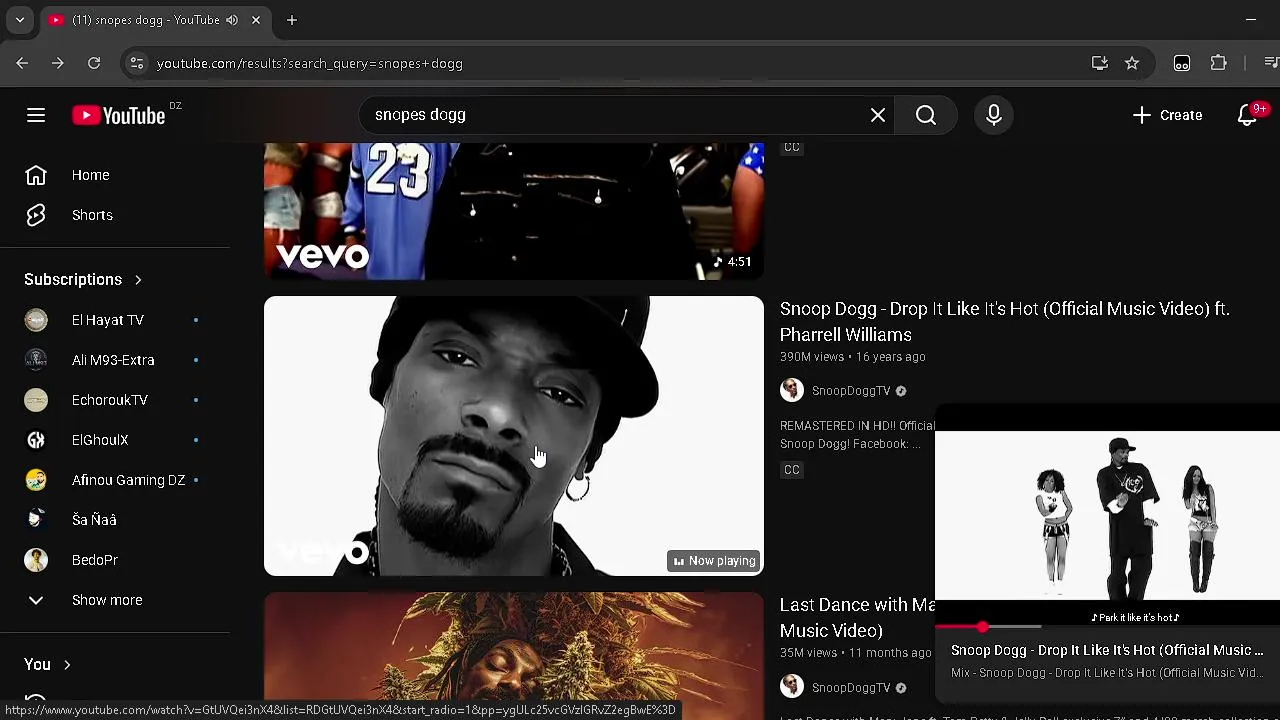The height and width of the screenshot is (720, 1280).
Task: Go to YouTube home via logo
Action: 119,116
